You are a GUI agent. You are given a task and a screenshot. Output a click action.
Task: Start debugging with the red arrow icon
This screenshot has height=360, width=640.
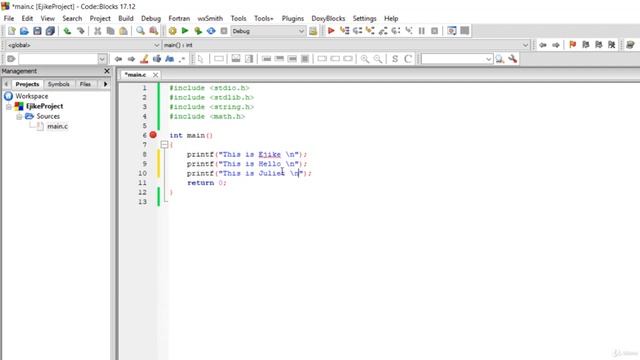click(x=331, y=31)
